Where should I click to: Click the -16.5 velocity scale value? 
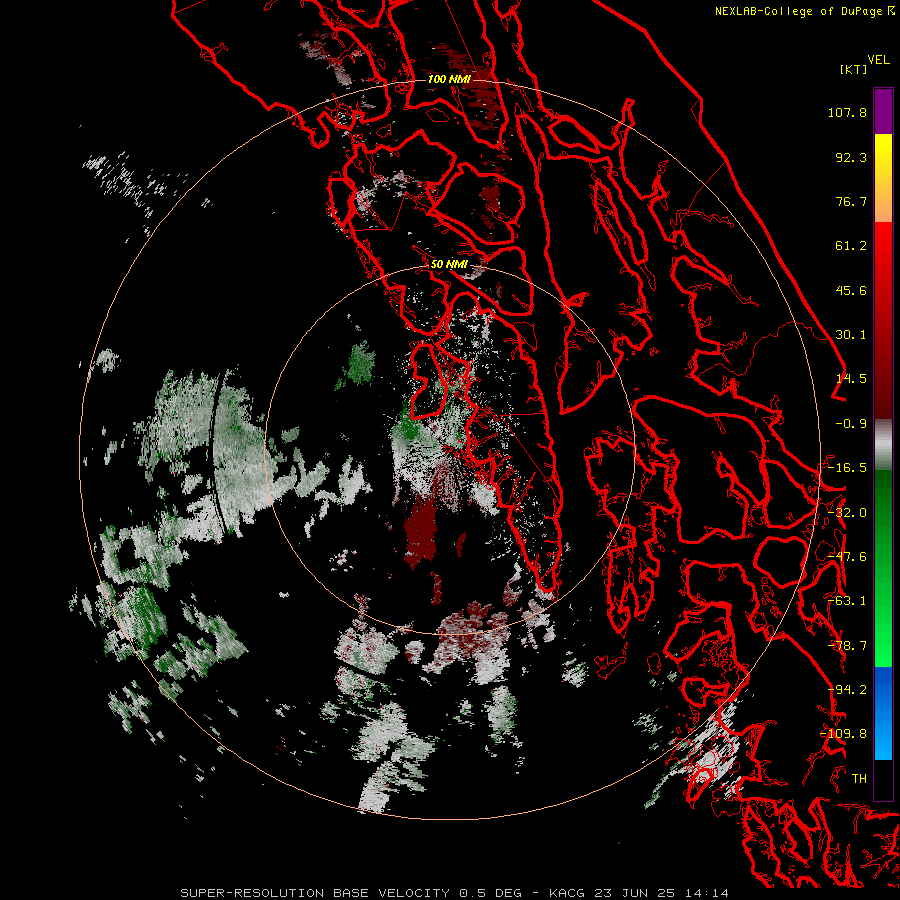pyautogui.click(x=847, y=468)
